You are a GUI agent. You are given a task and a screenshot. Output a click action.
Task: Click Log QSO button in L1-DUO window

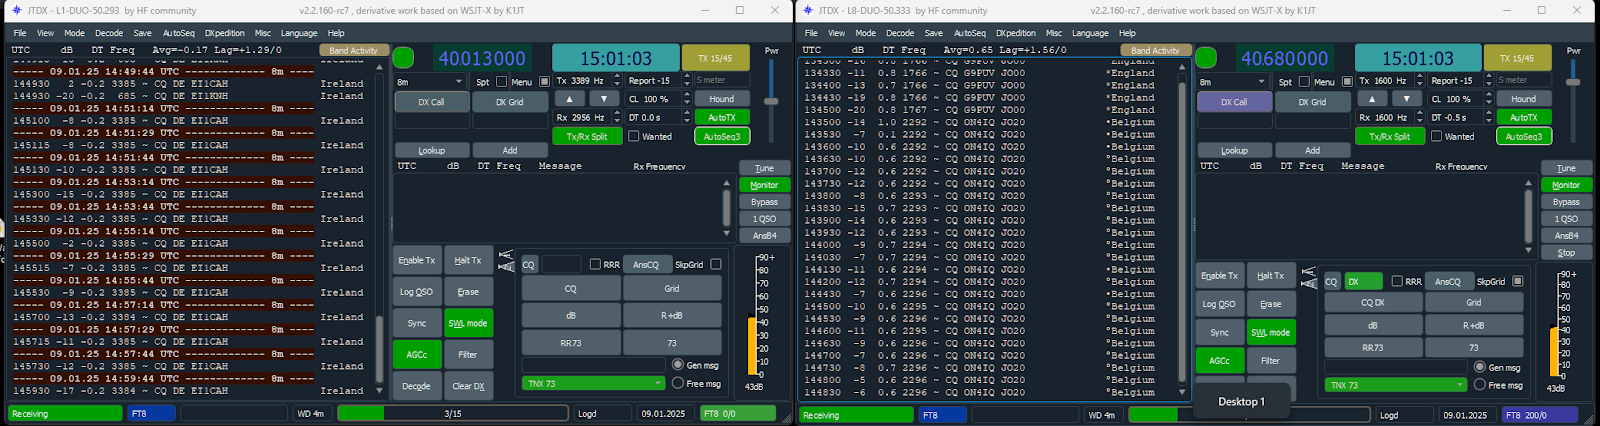pos(417,292)
